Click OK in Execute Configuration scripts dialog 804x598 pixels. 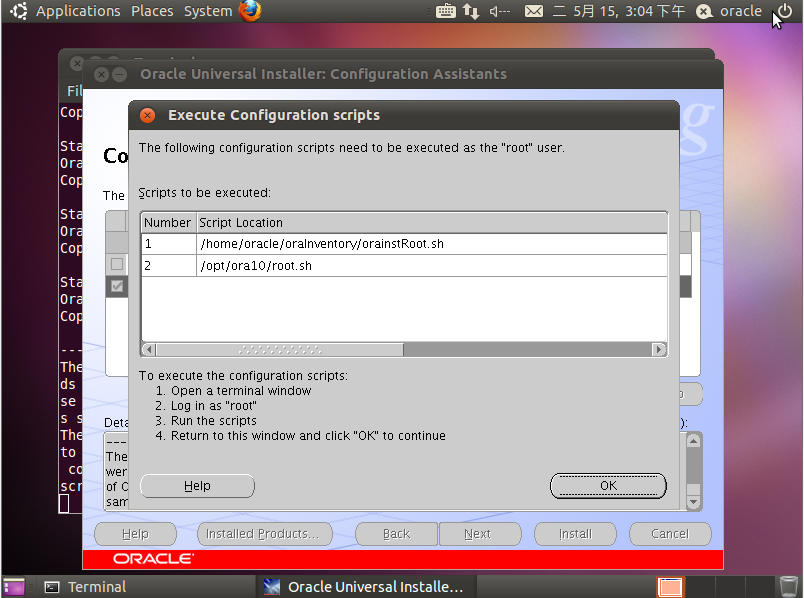pyautogui.click(x=608, y=486)
